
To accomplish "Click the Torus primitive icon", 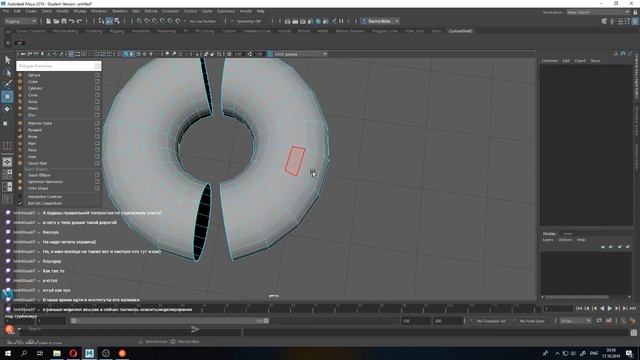I will pos(20,102).
